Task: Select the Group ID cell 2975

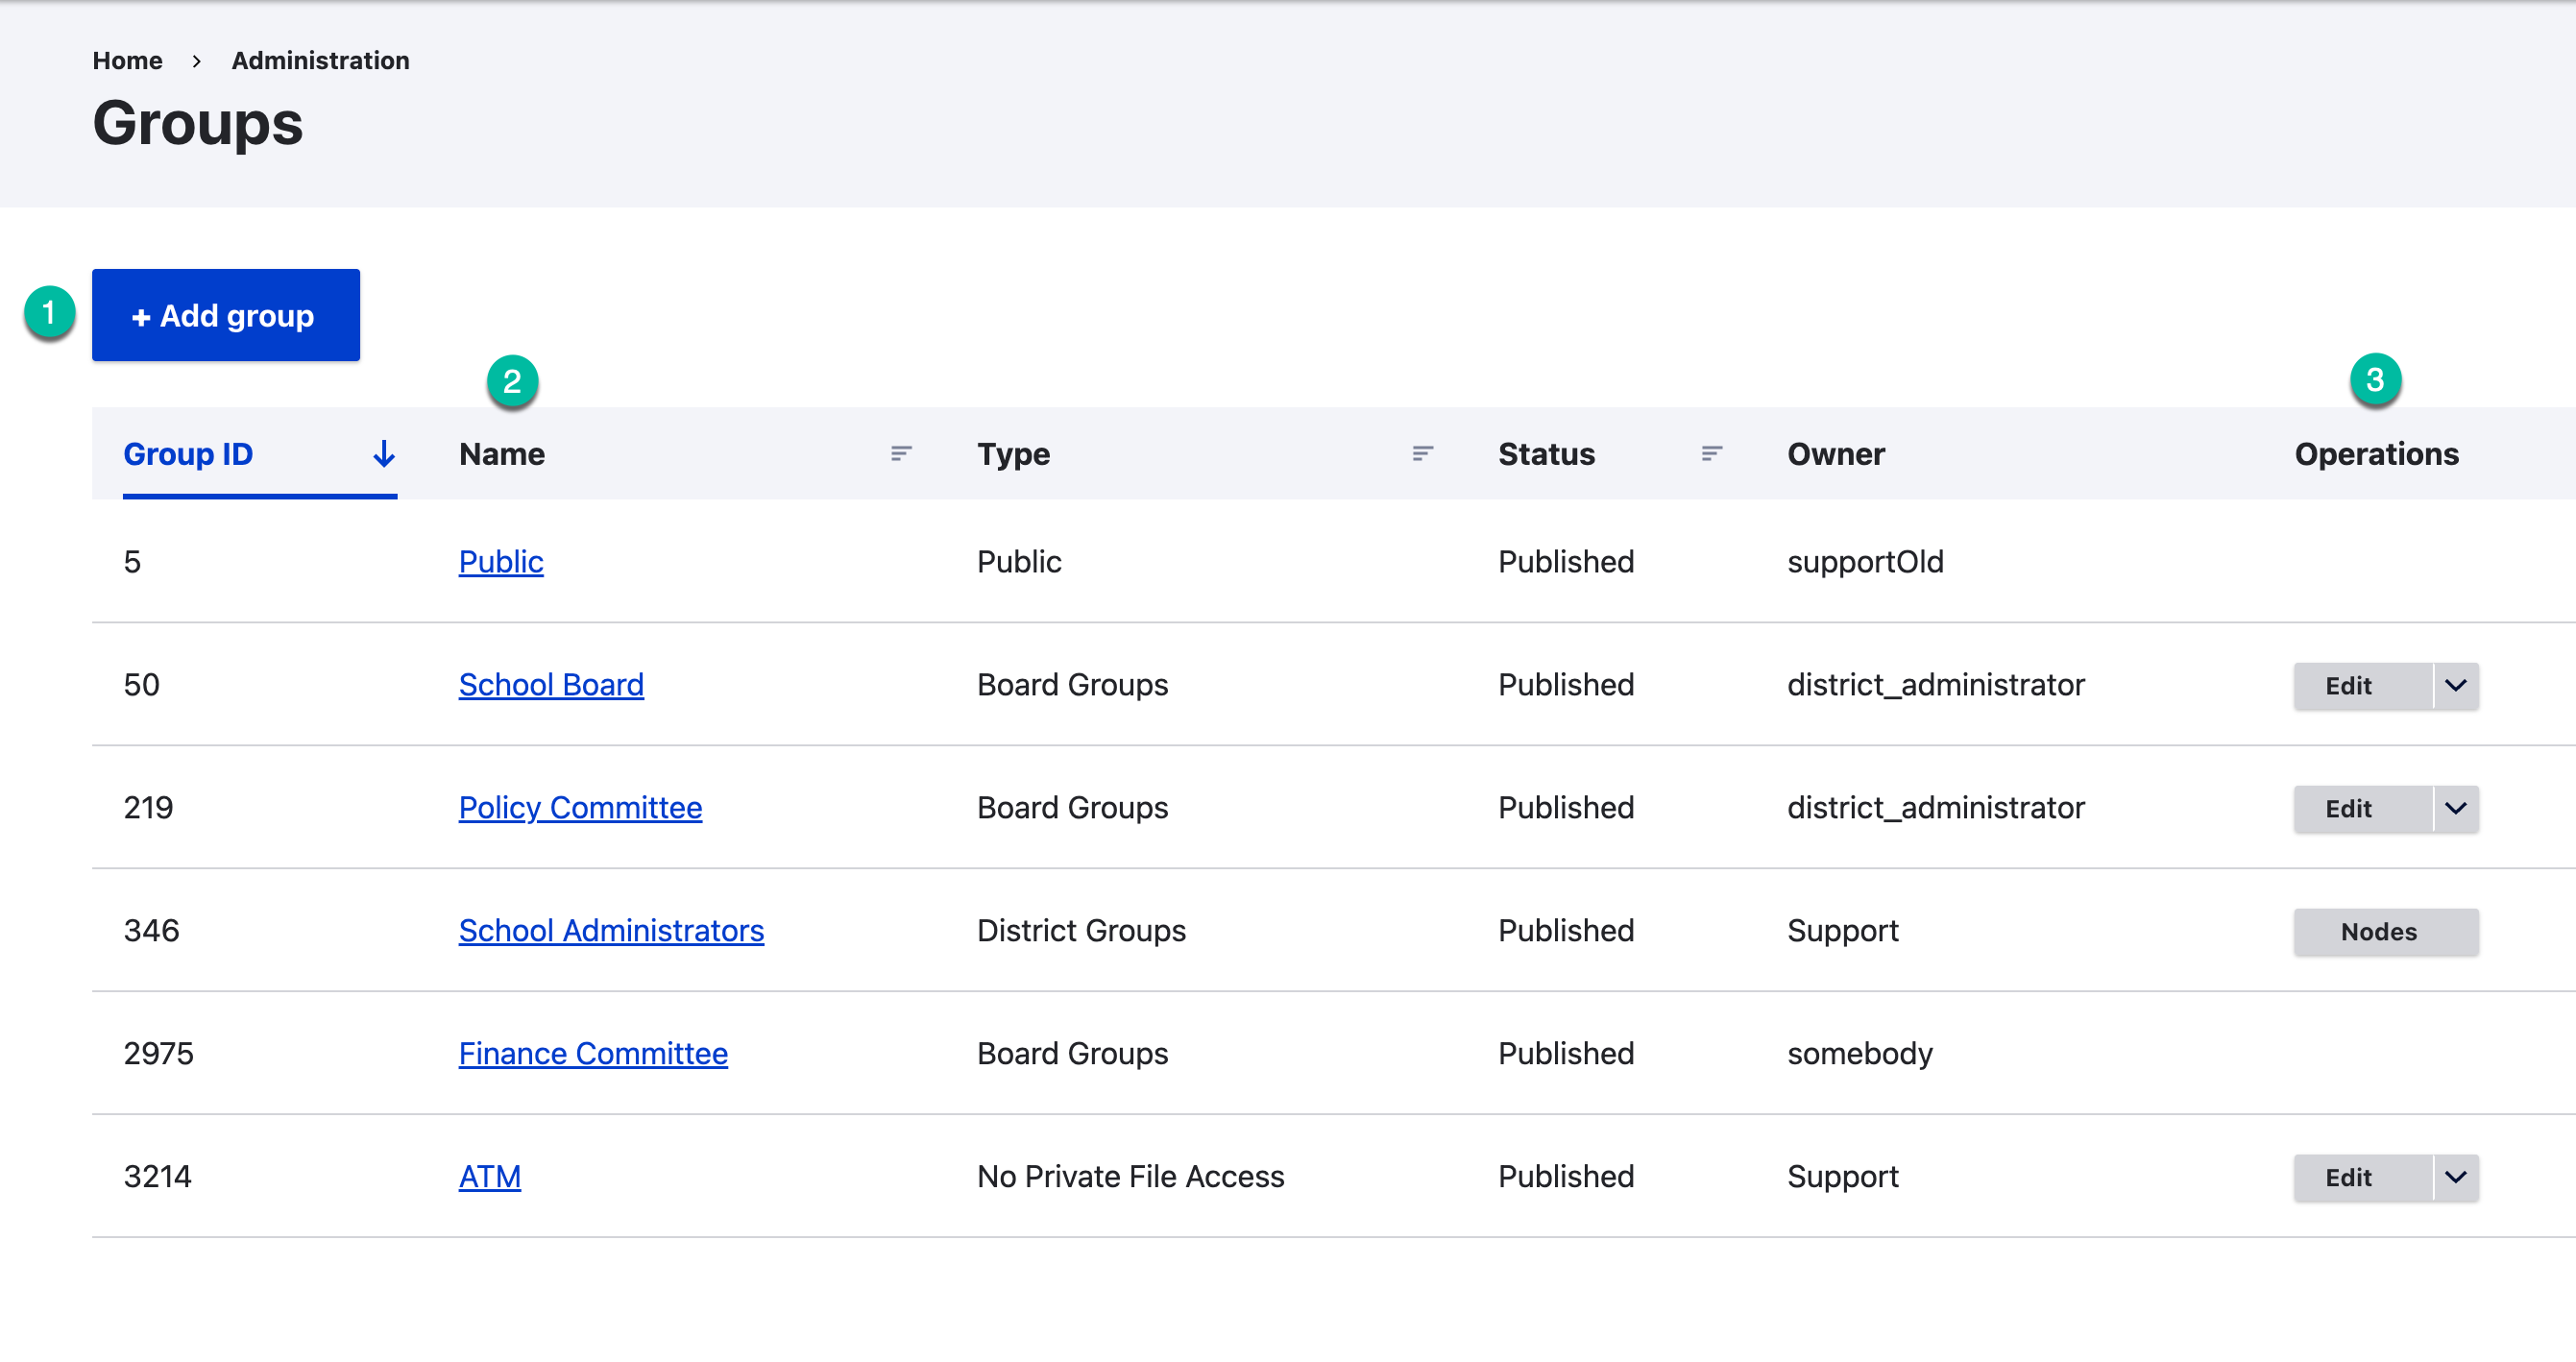Action: click(x=158, y=1053)
